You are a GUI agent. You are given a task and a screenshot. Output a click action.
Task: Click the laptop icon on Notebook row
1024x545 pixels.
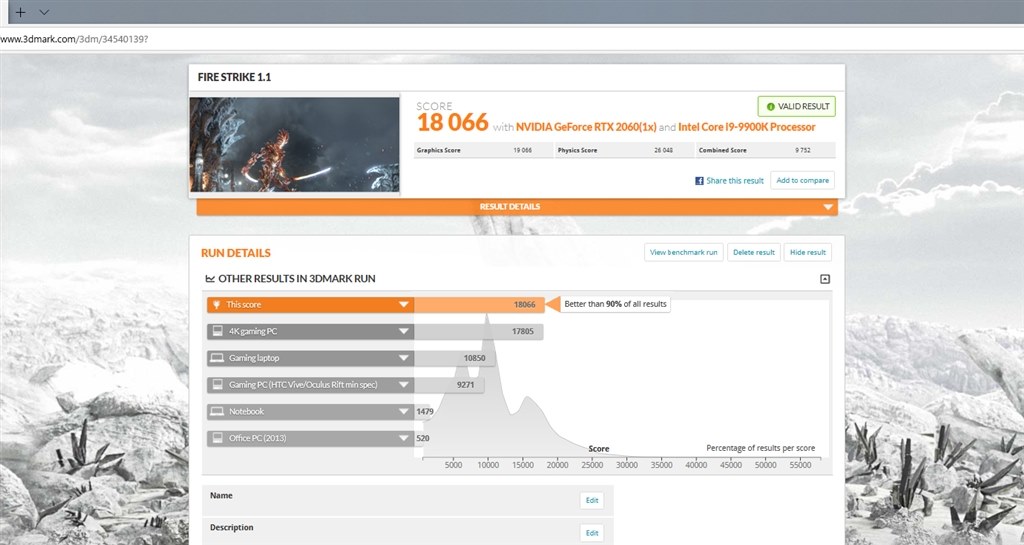click(x=217, y=412)
